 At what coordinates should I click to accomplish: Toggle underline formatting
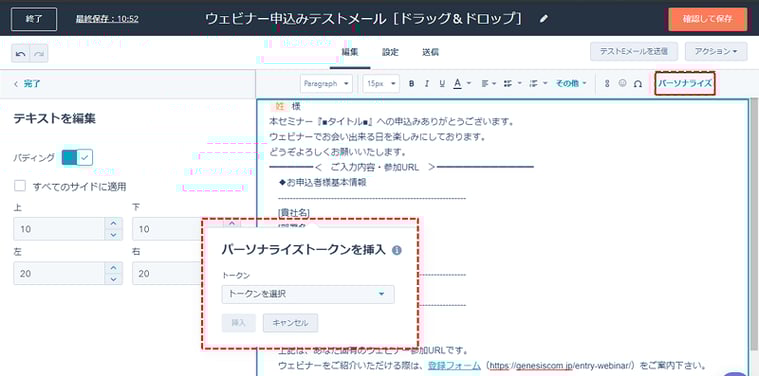pos(442,84)
